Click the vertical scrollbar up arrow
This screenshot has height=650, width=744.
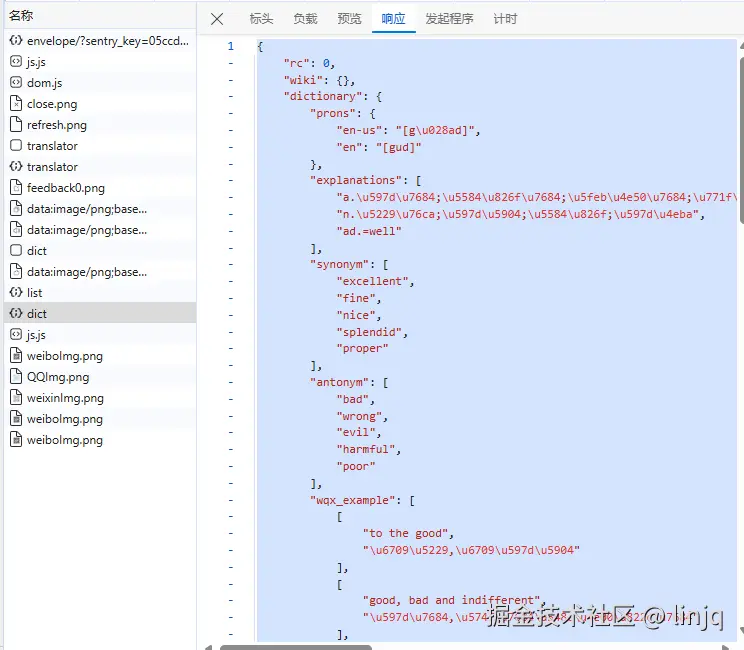click(x=742, y=46)
